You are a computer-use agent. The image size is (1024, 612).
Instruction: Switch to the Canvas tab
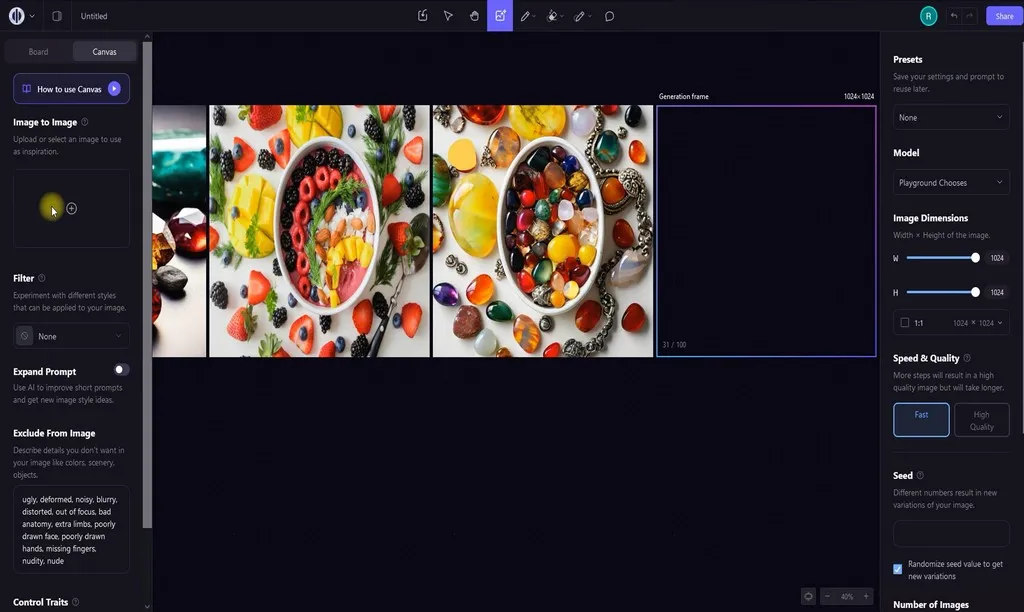pos(104,51)
